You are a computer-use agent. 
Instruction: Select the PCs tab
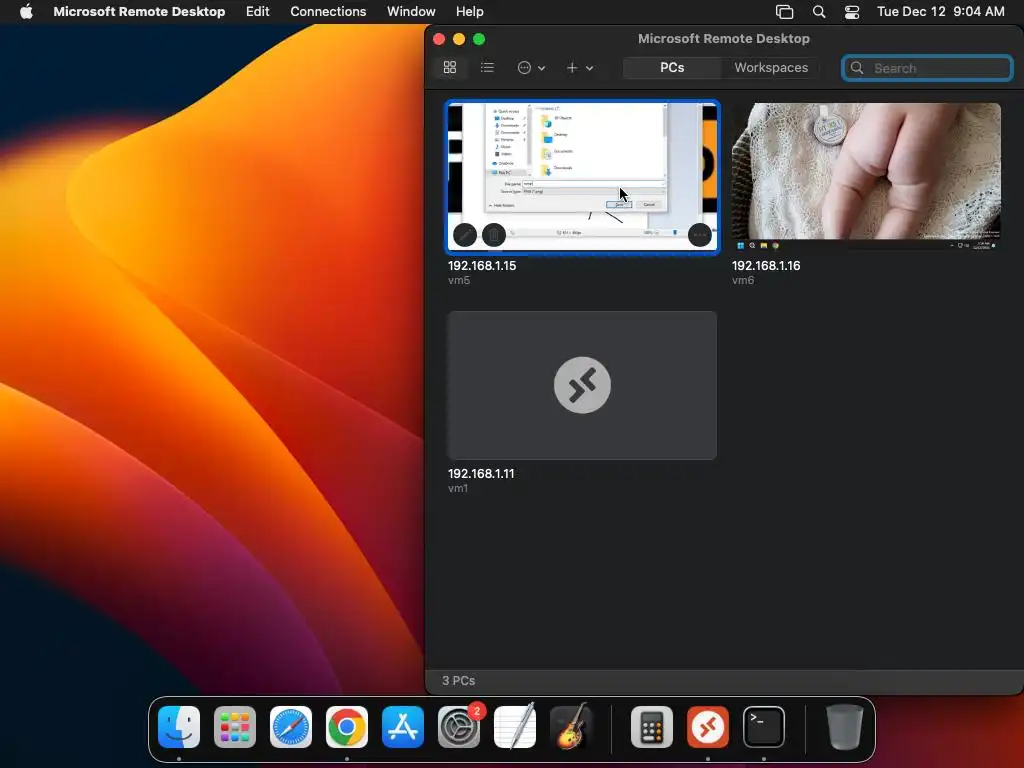(672, 68)
